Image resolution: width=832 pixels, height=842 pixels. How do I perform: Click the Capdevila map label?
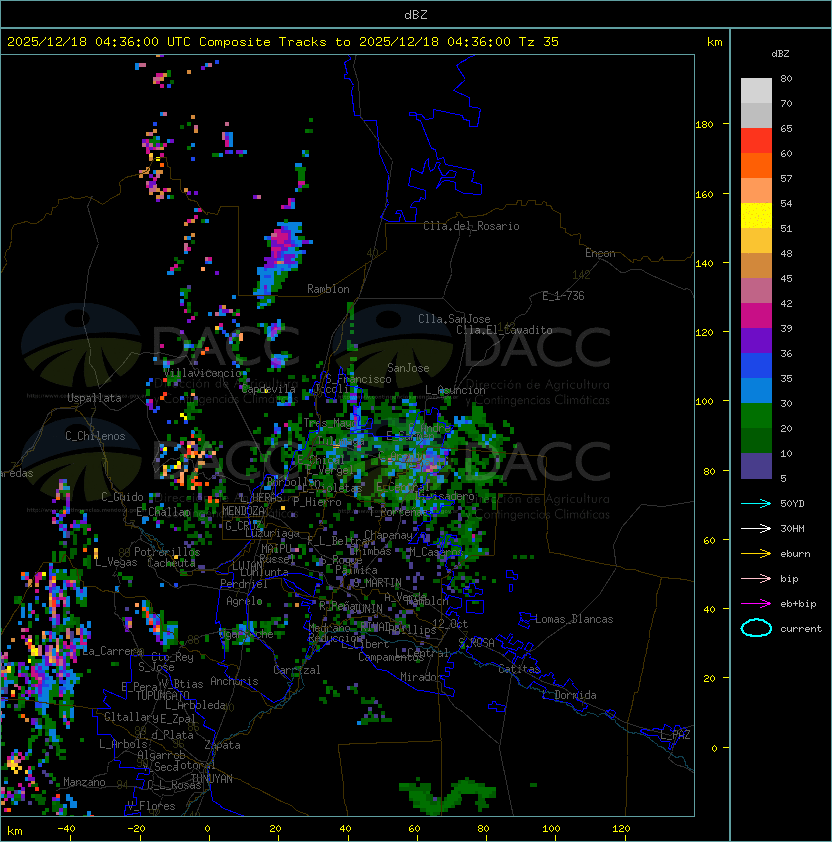(269, 389)
